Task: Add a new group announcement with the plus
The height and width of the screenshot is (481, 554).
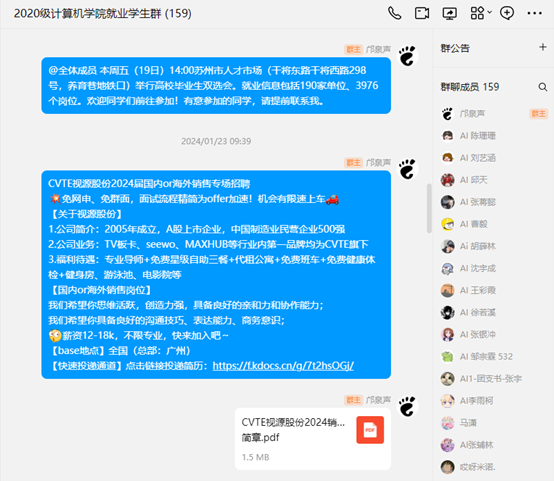Action: [x=543, y=47]
